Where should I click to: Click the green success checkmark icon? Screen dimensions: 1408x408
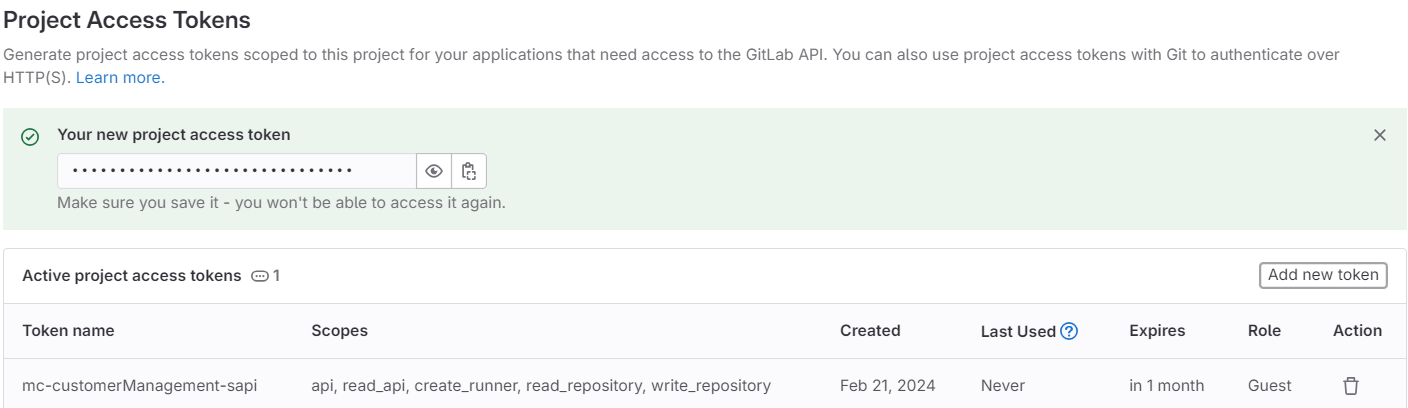pyautogui.click(x=30, y=137)
